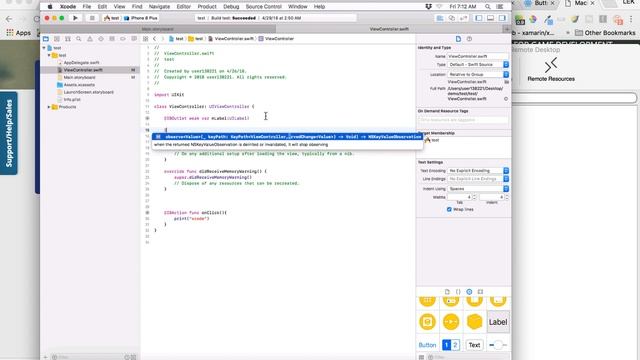
Task: Open the Navigate menu
Action: point(159,7)
